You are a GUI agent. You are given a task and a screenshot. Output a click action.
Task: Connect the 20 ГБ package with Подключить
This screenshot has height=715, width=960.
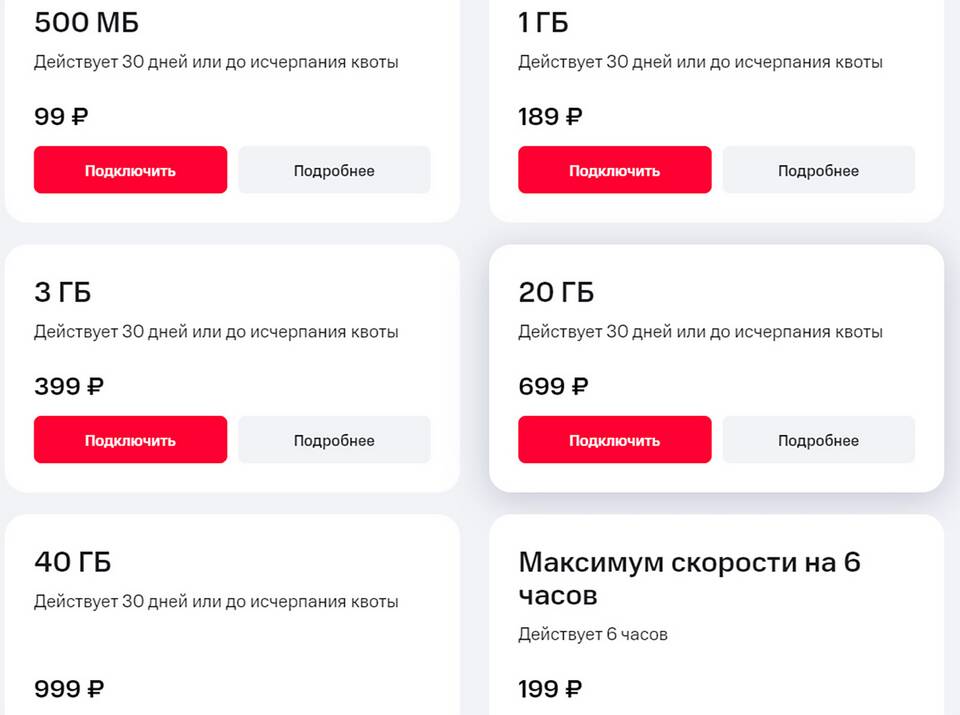point(614,440)
